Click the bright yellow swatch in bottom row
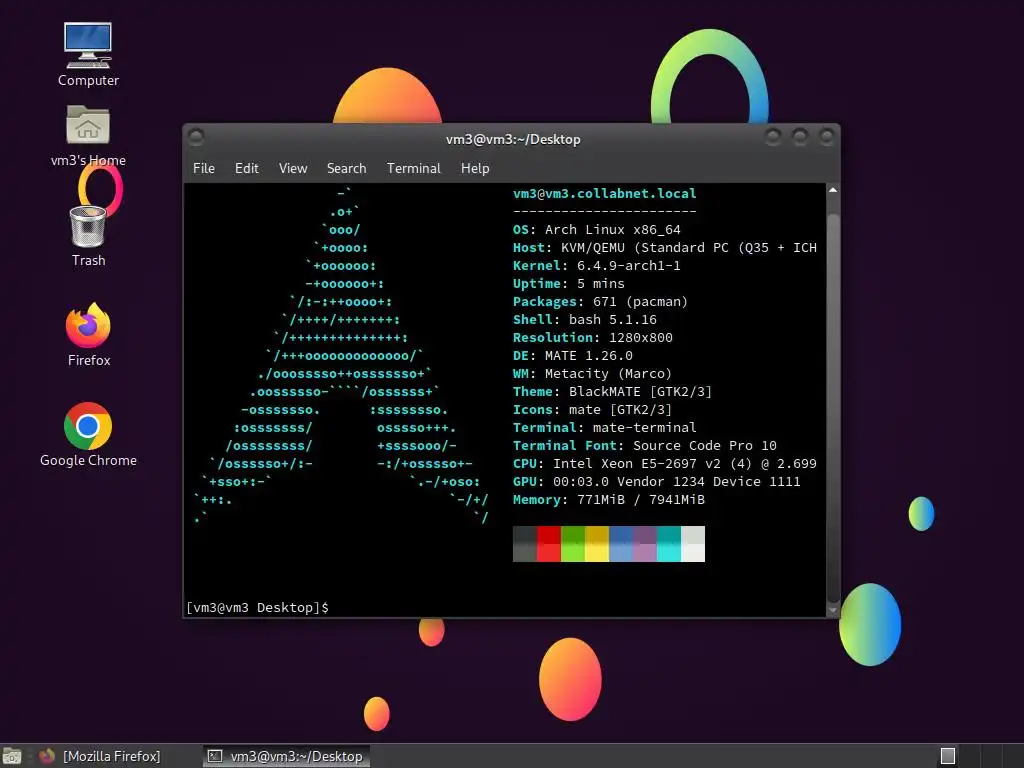The height and width of the screenshot is (768, 1024). [x=597, y=552]
